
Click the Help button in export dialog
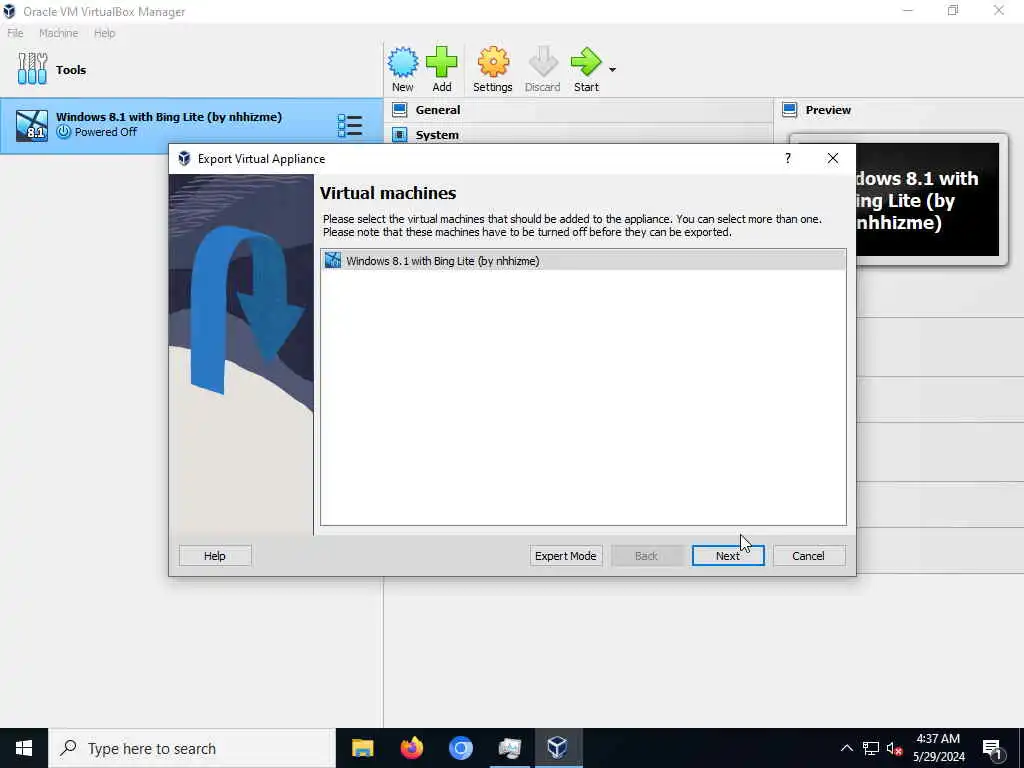214,556
